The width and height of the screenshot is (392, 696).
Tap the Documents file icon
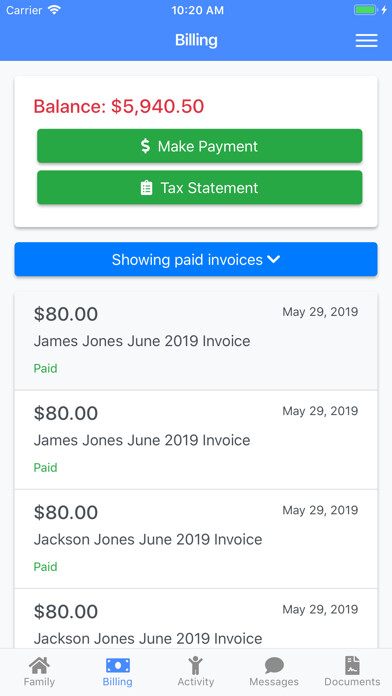click(352, 666)
